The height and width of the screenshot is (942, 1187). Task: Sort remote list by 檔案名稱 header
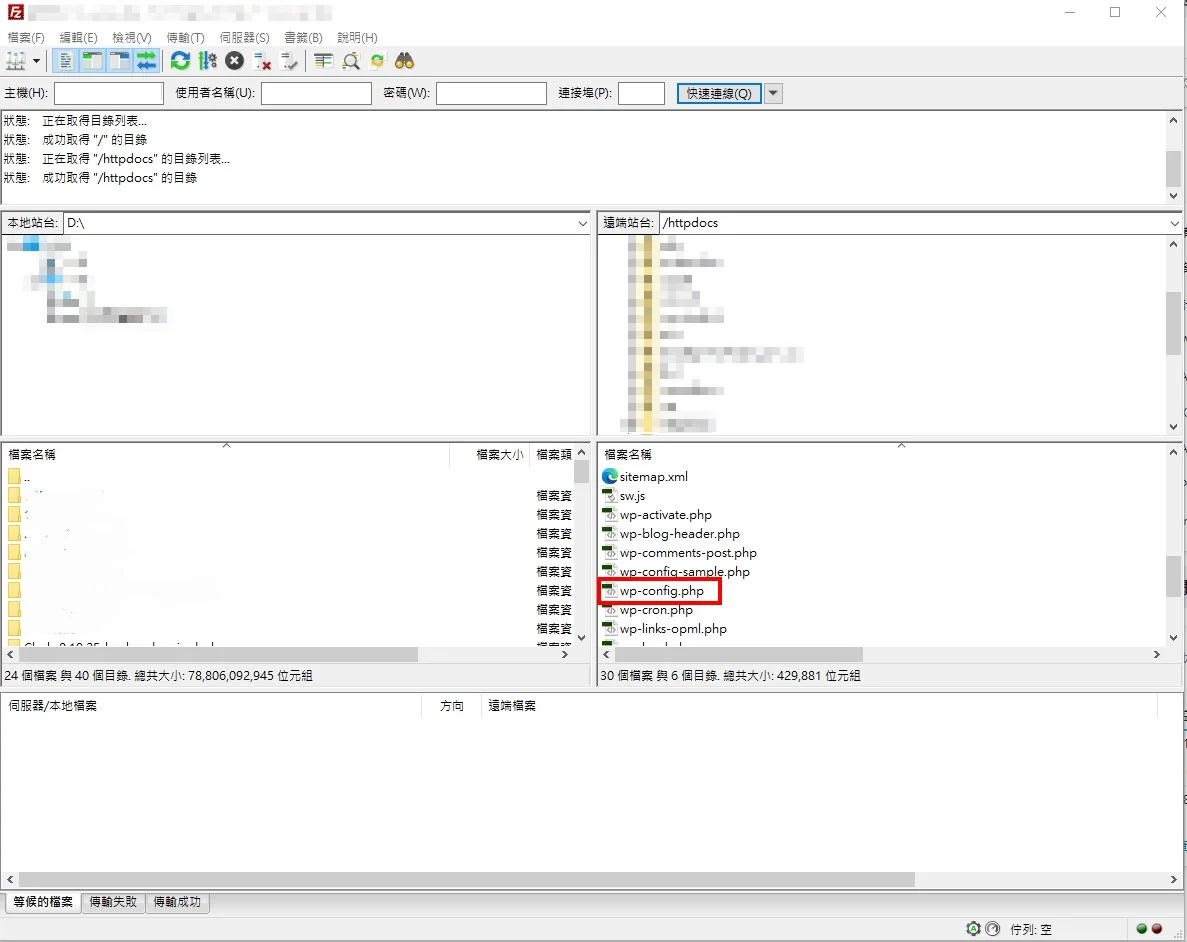(x=628, y=454)
